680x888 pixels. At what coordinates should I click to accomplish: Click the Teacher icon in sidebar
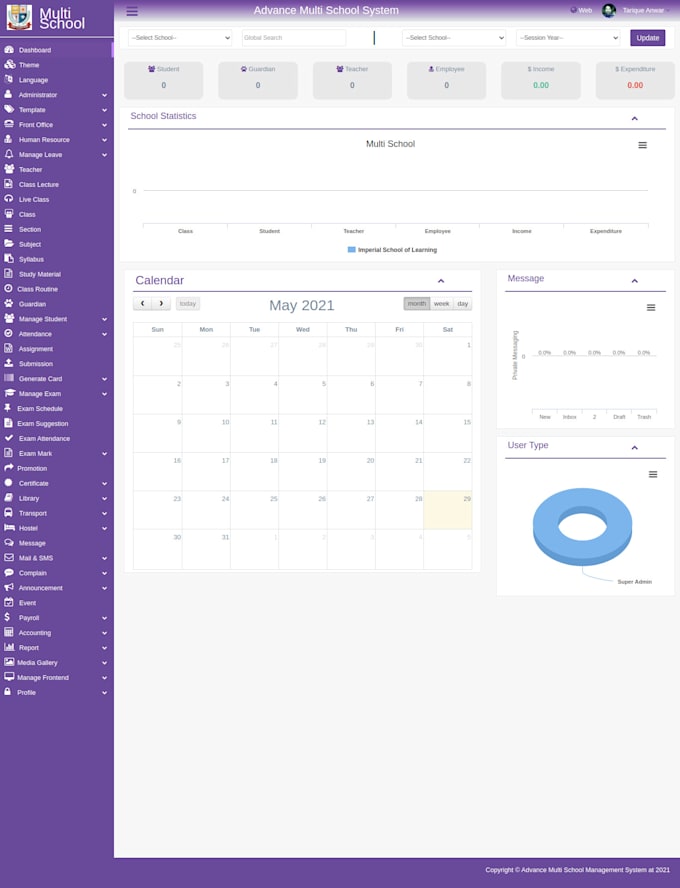[8, 169]
